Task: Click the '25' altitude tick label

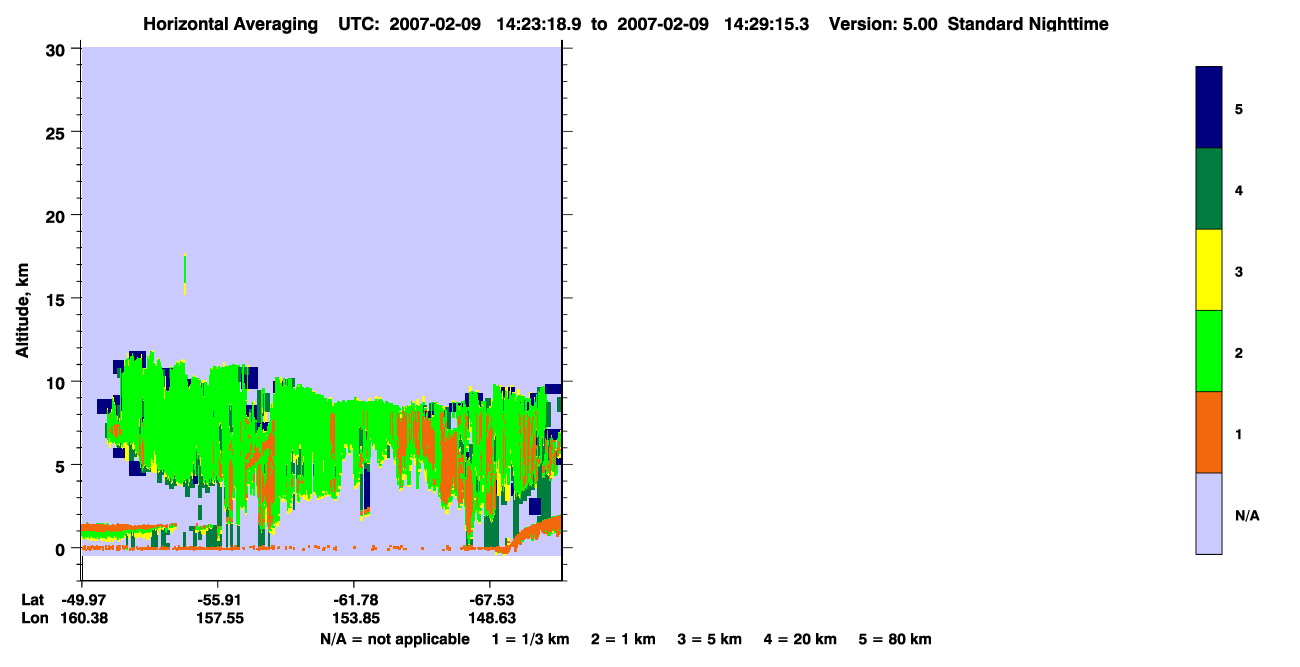Action: coord(58,132)
